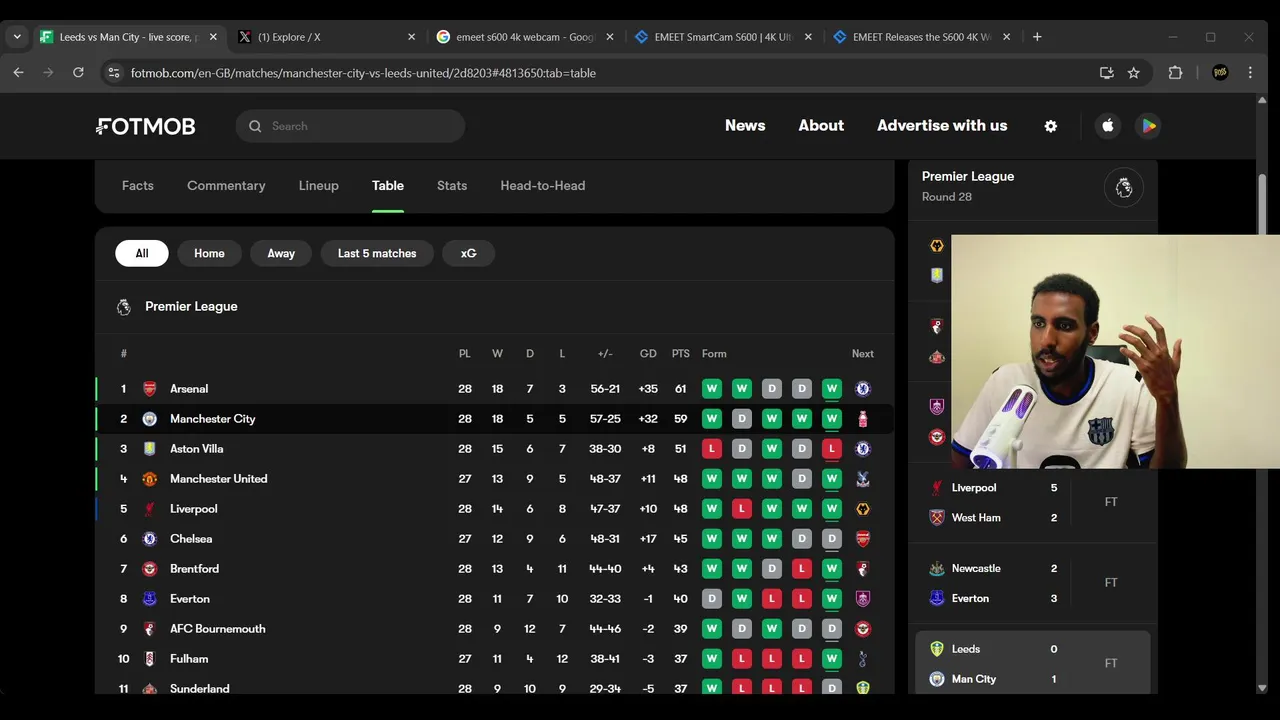Open the About link in header
The height and width of the screenshot is (720, 1280).
pyautogui.click(x=821, y=126)
